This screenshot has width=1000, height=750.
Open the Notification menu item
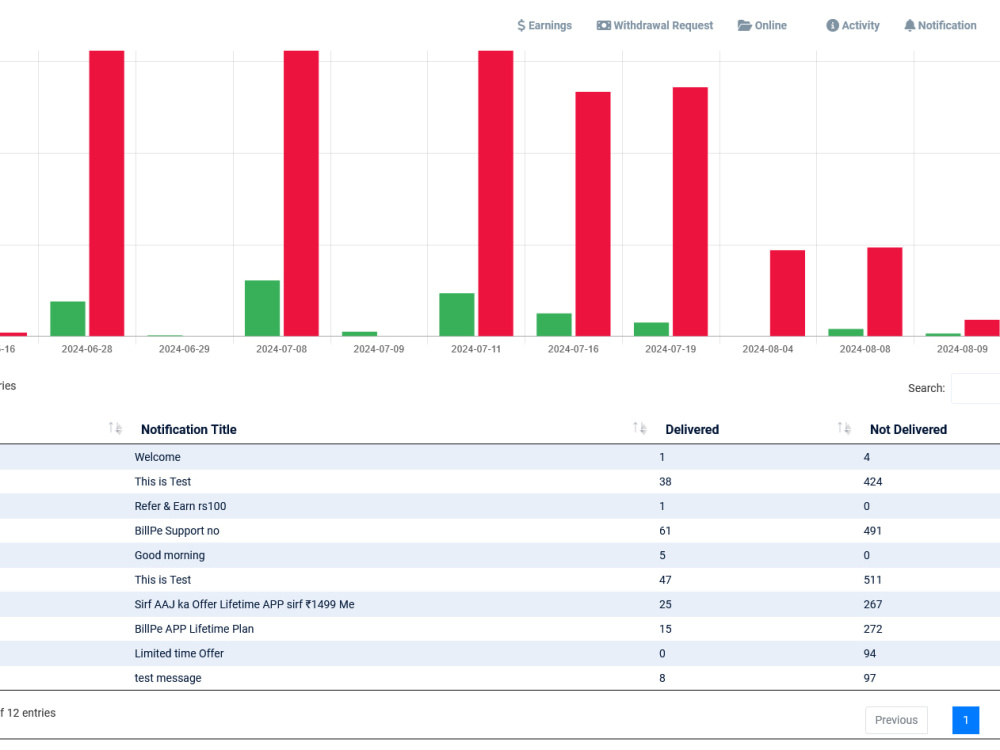coord(940,26)
